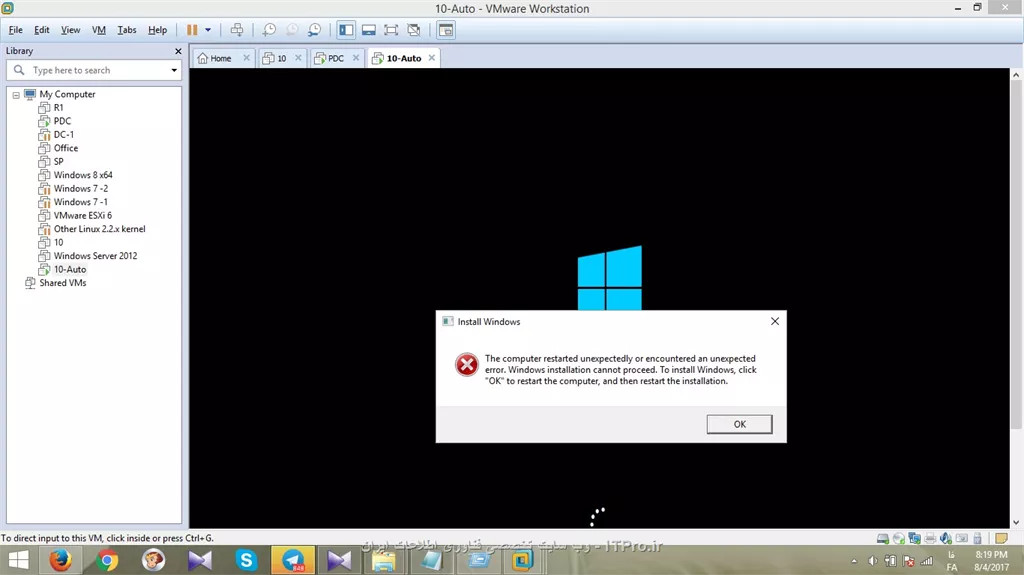This screenshot has height=575, width=1024.
Task: Pause the virtual machine from the toolbar
Action: 192,30
